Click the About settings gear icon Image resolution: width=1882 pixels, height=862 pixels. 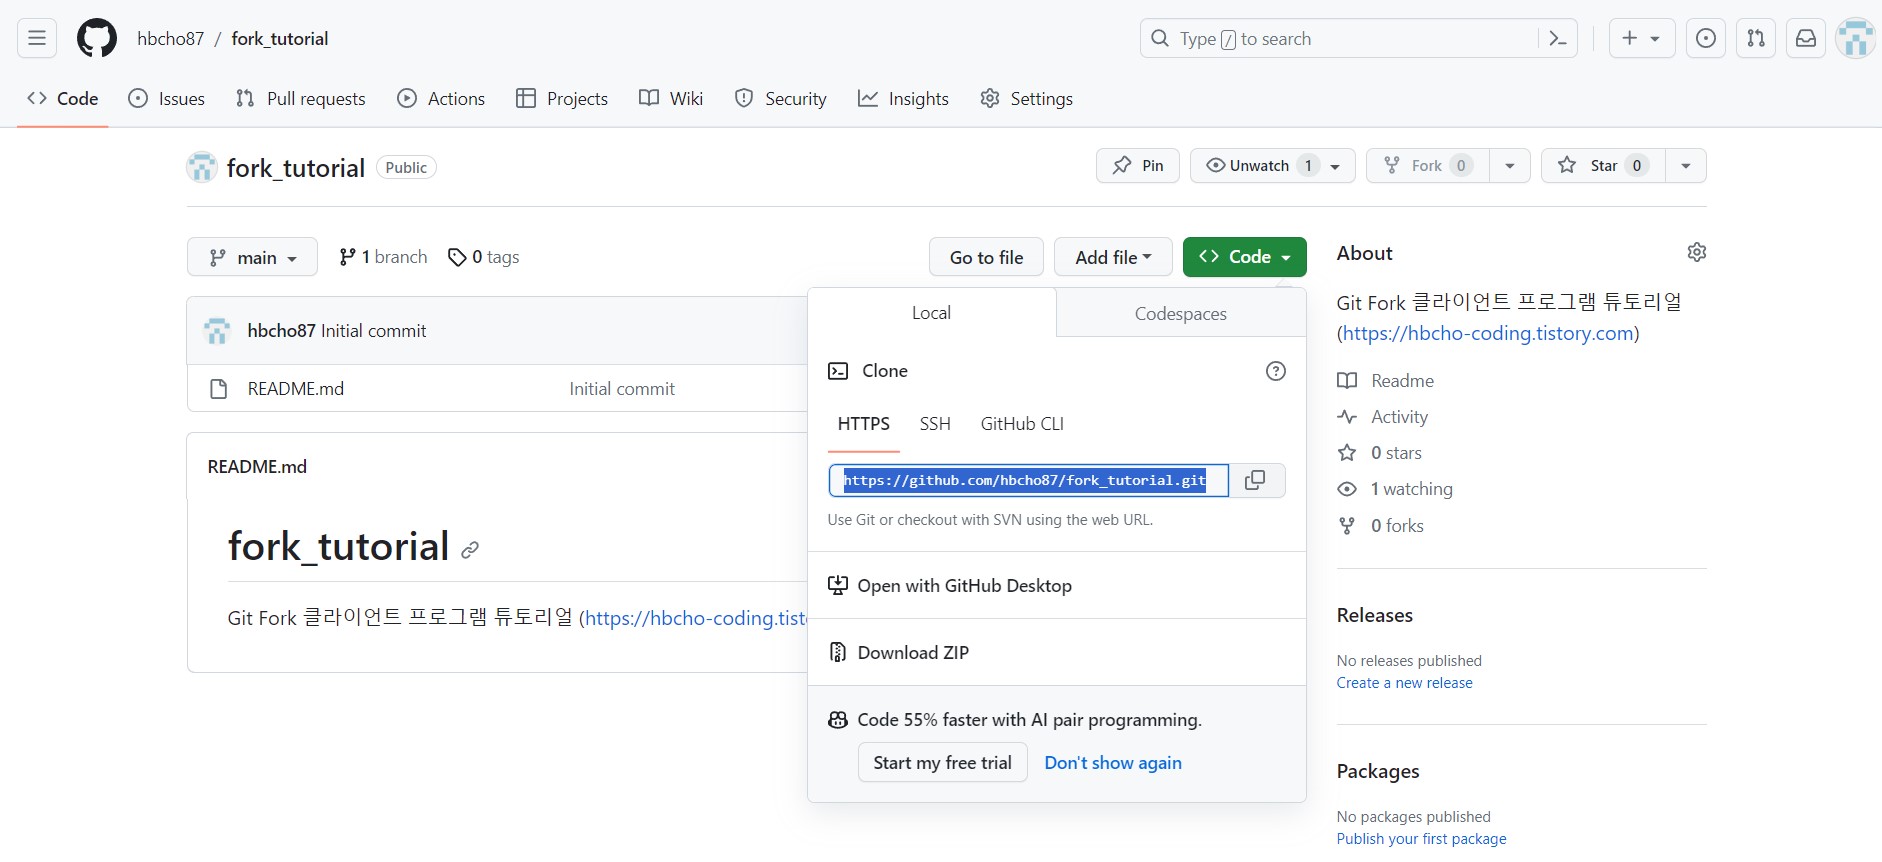tap(1697, 252)
